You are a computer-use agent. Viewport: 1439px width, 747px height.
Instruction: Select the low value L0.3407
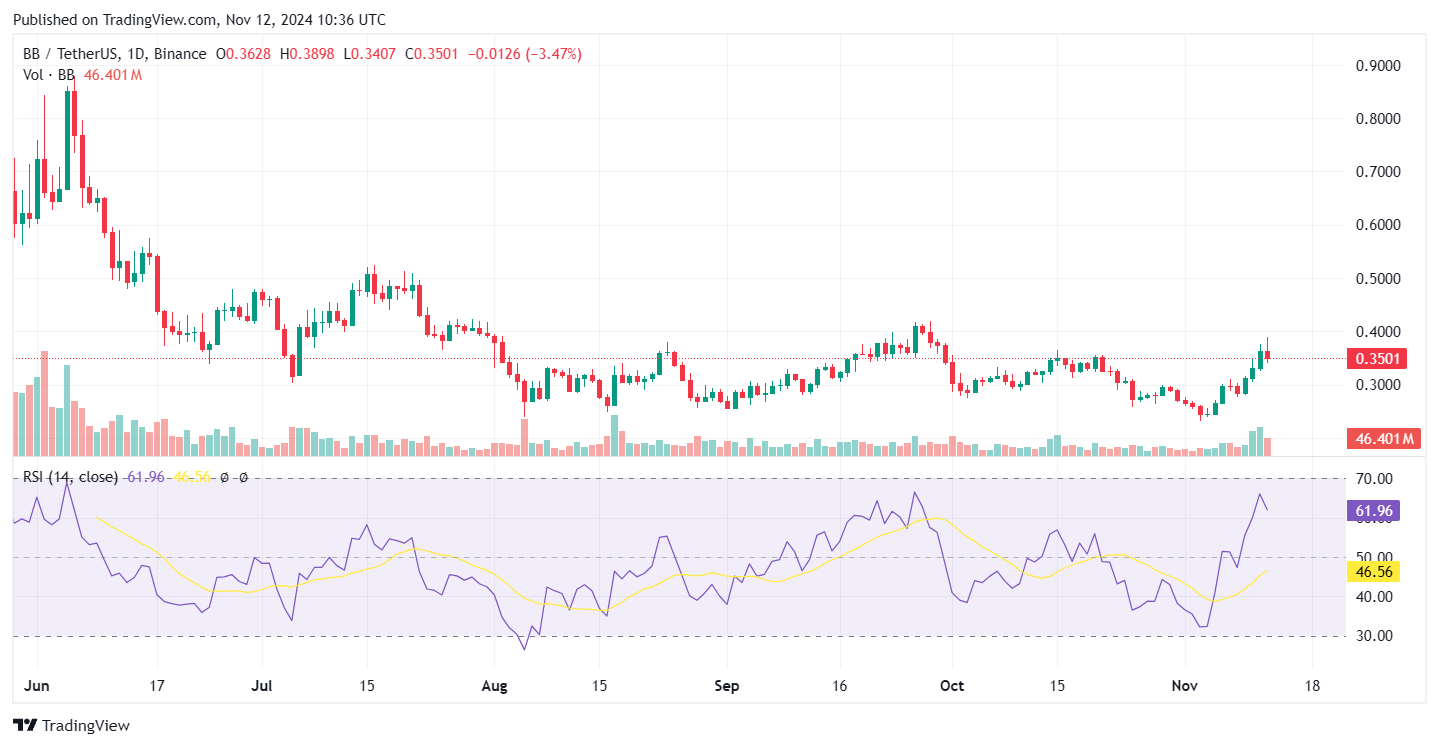(371, 54)
